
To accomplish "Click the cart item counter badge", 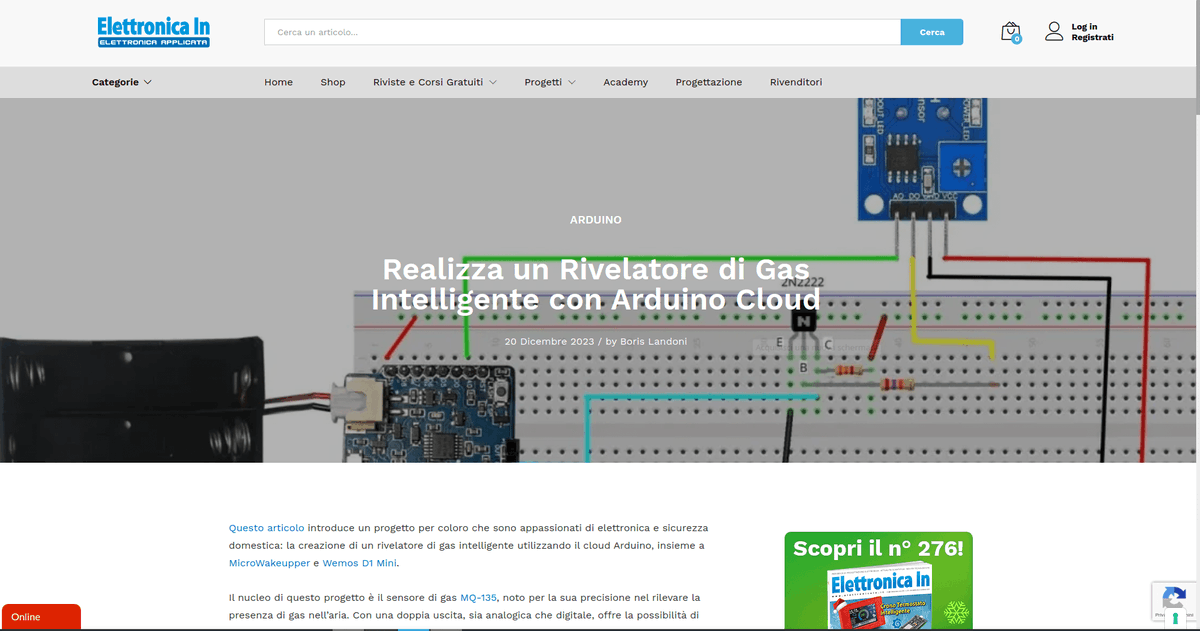I will click(1017, 39).
